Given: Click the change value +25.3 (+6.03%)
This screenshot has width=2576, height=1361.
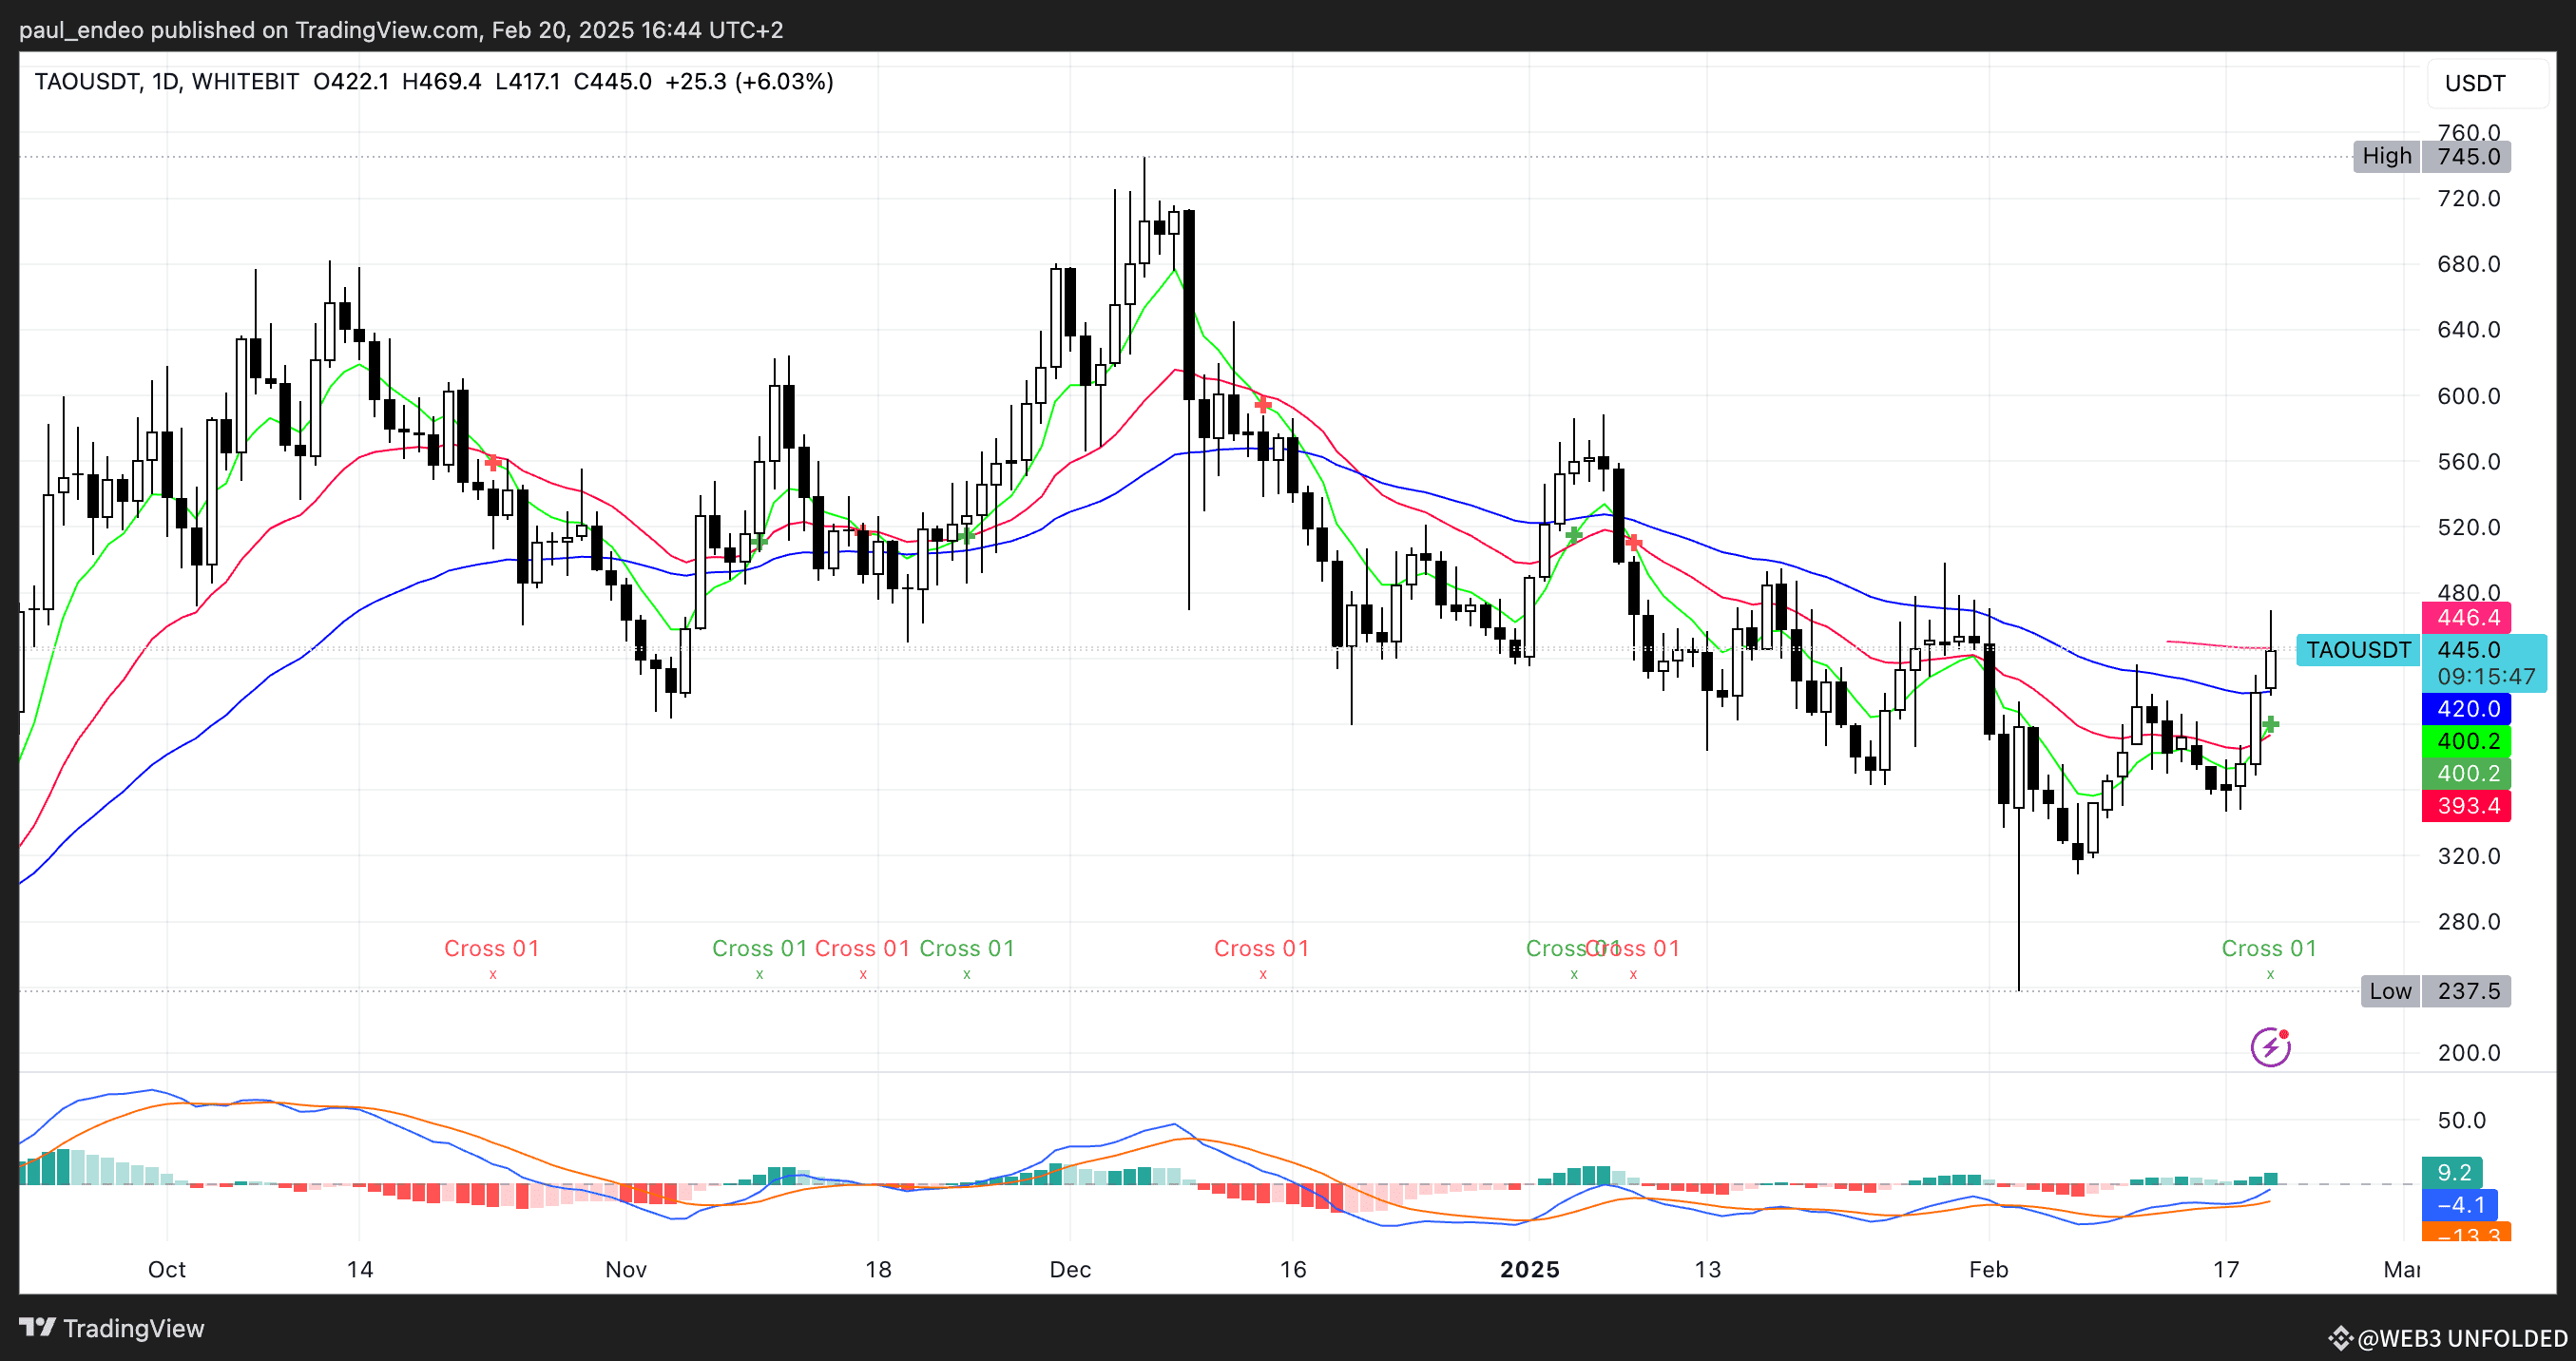Looking at the screenshot, I should (749, 81).
